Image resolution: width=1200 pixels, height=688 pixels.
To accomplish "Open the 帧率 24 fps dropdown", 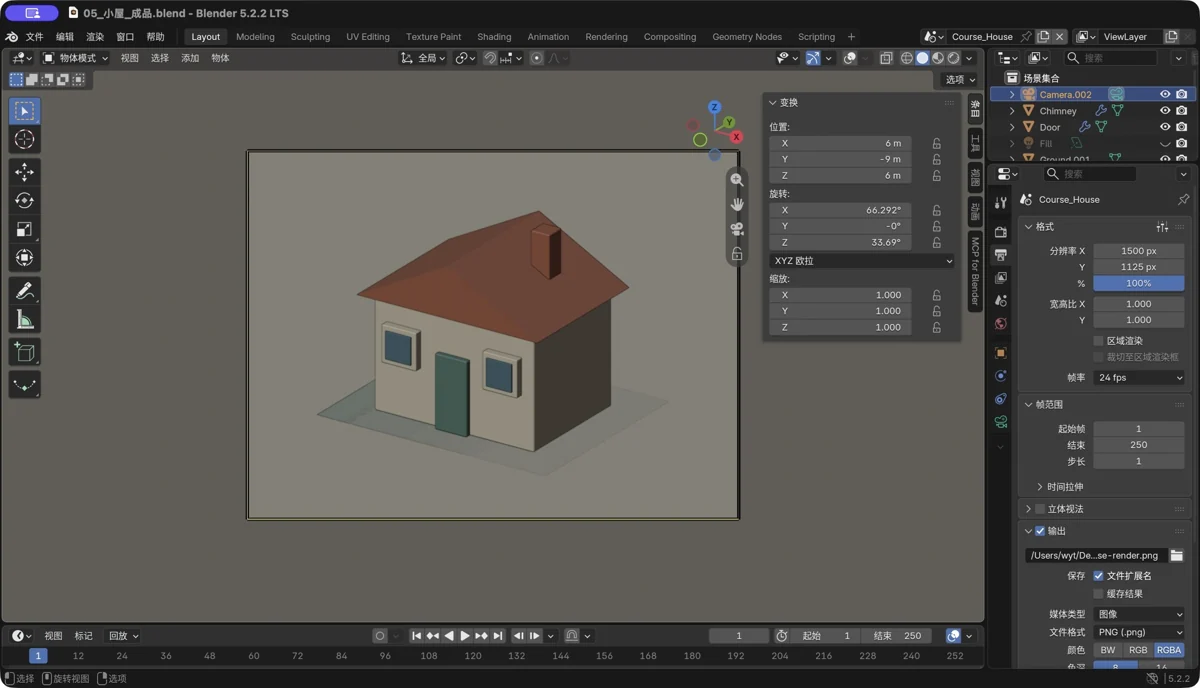I will point(1139,378).
